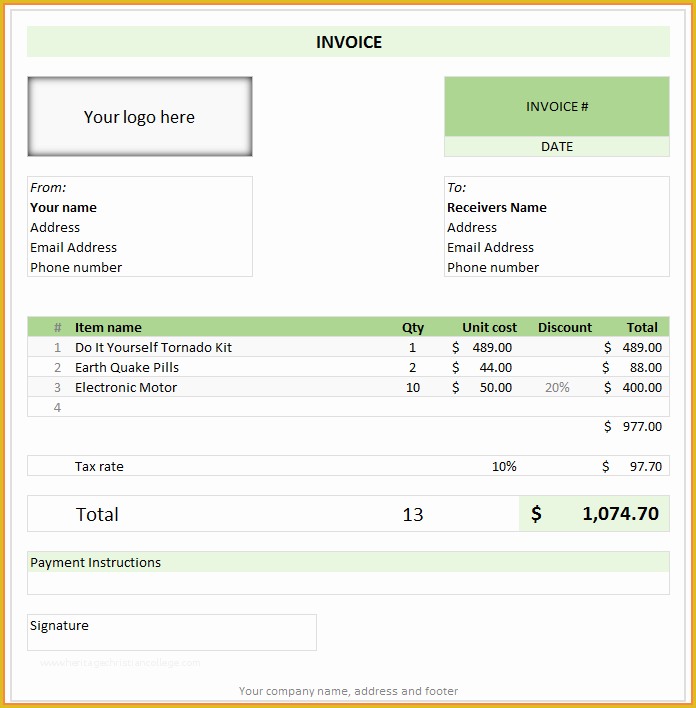
Task: Click the 1,074.70 grand total
Action: click(x=621, y=513)
